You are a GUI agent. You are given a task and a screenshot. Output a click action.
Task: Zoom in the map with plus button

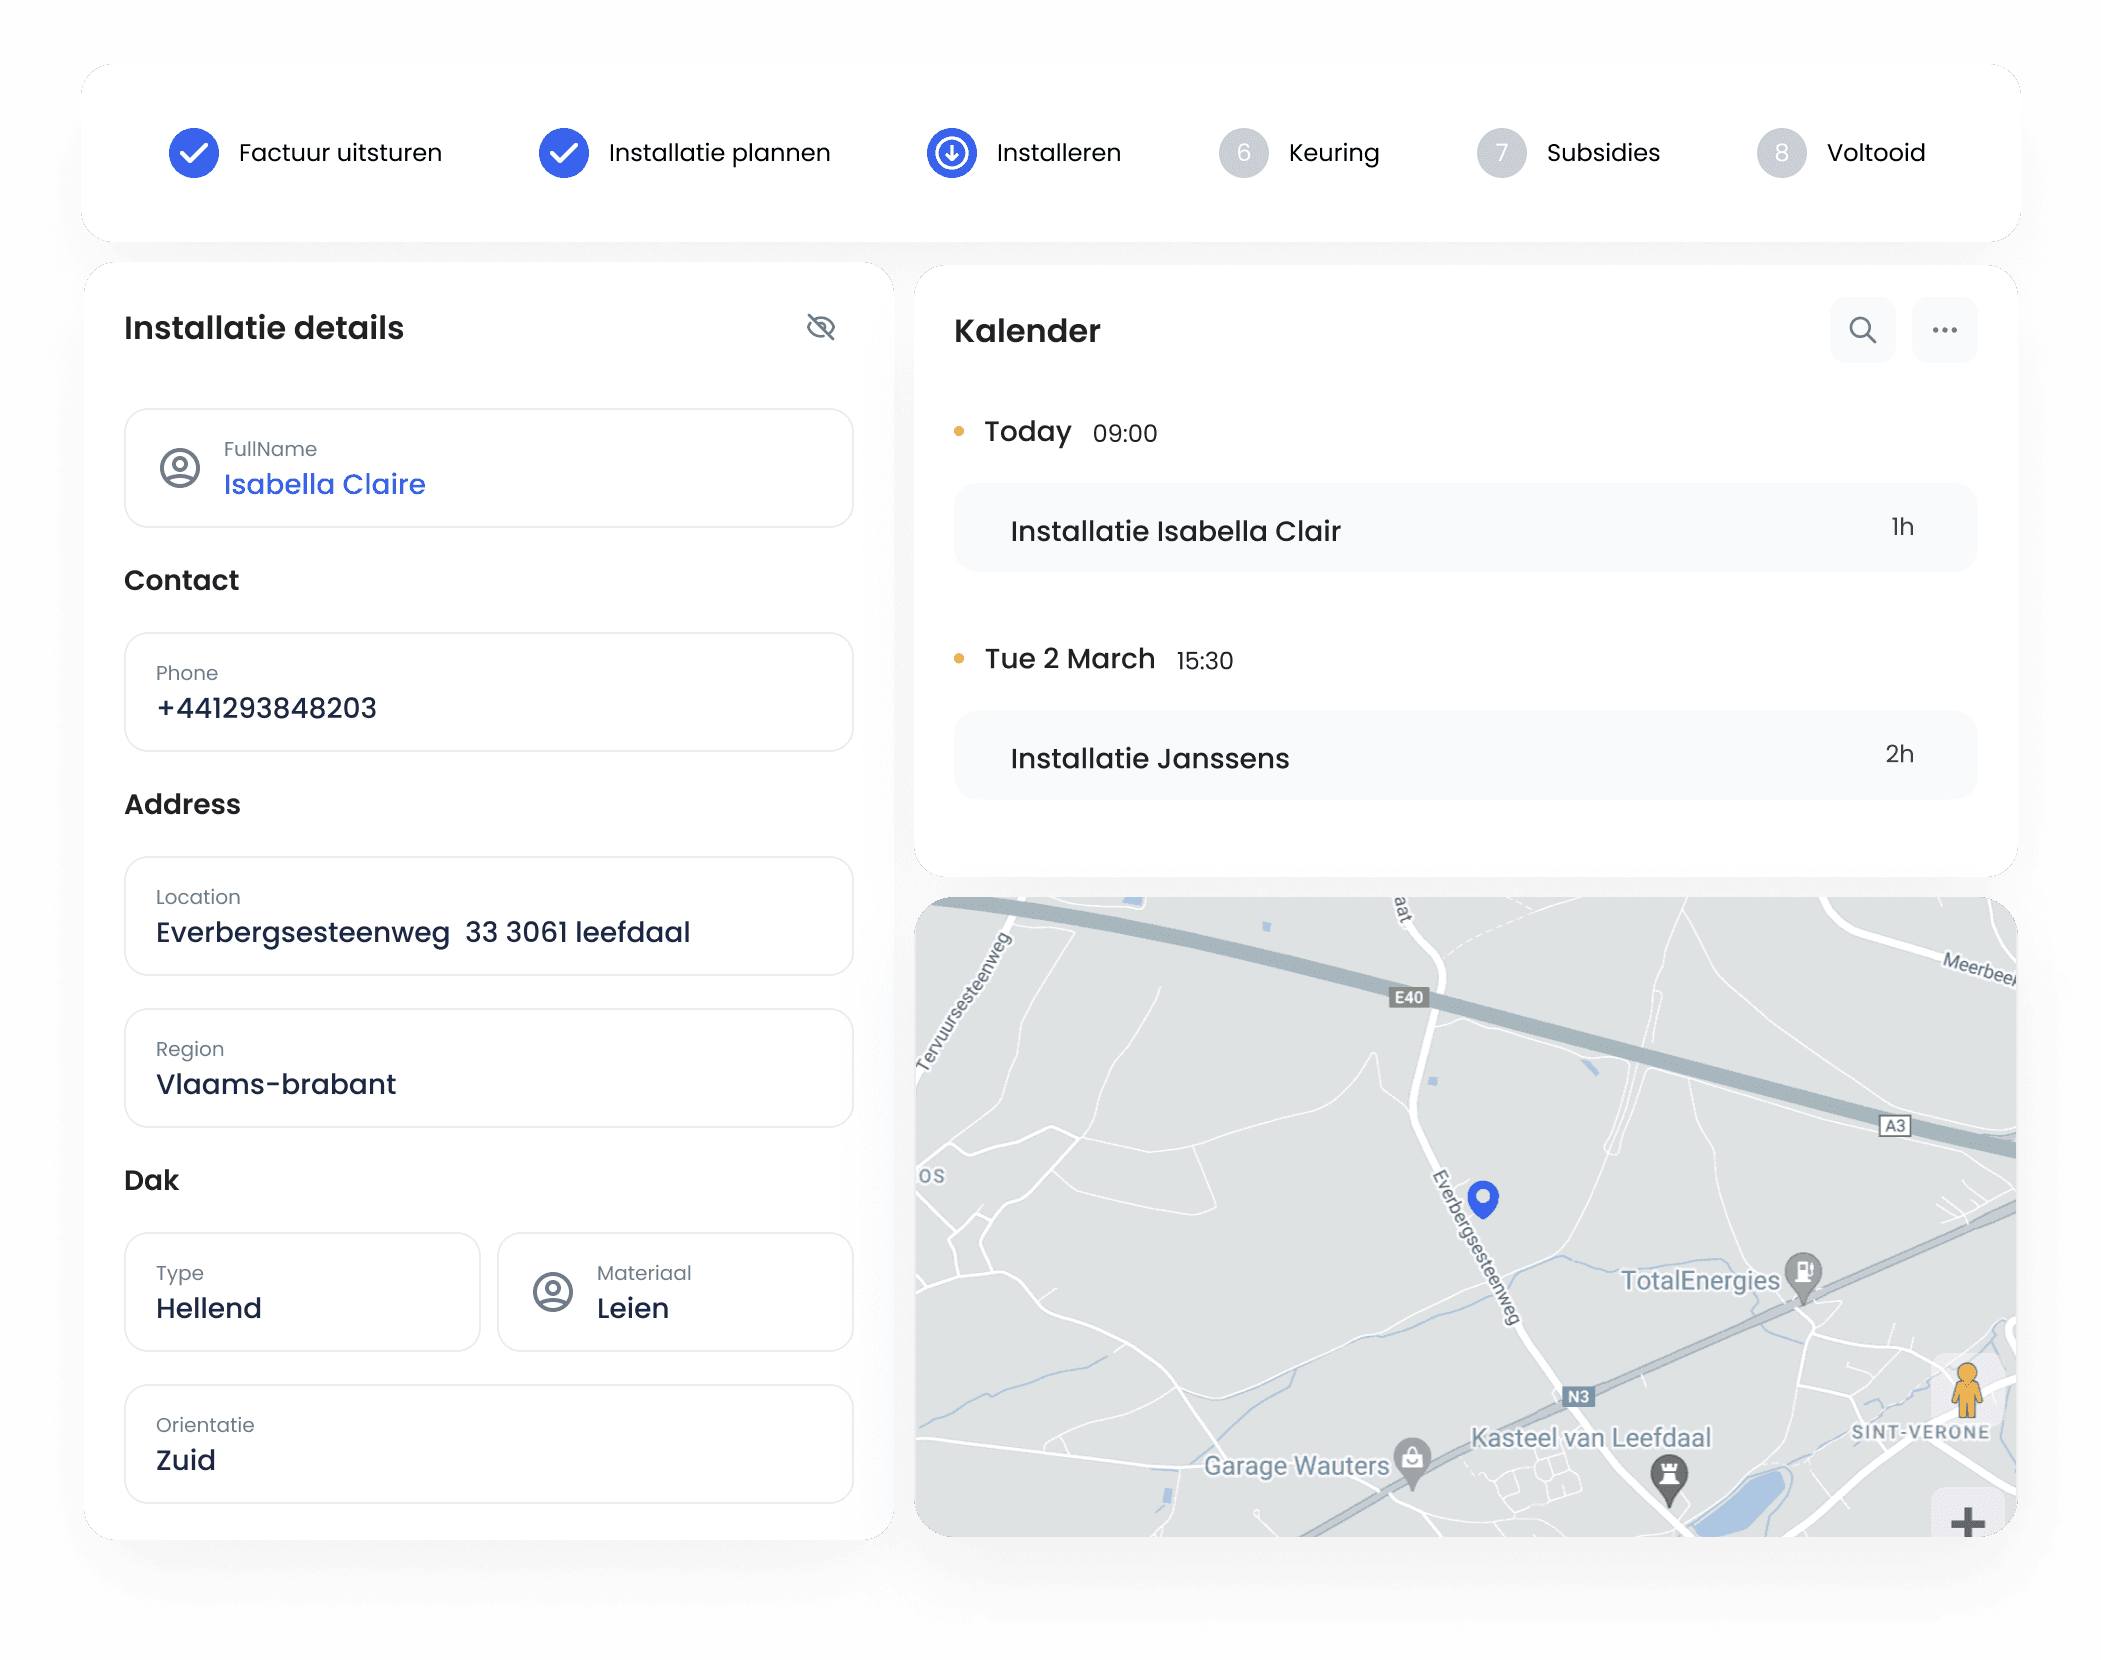point(1968,1520)
